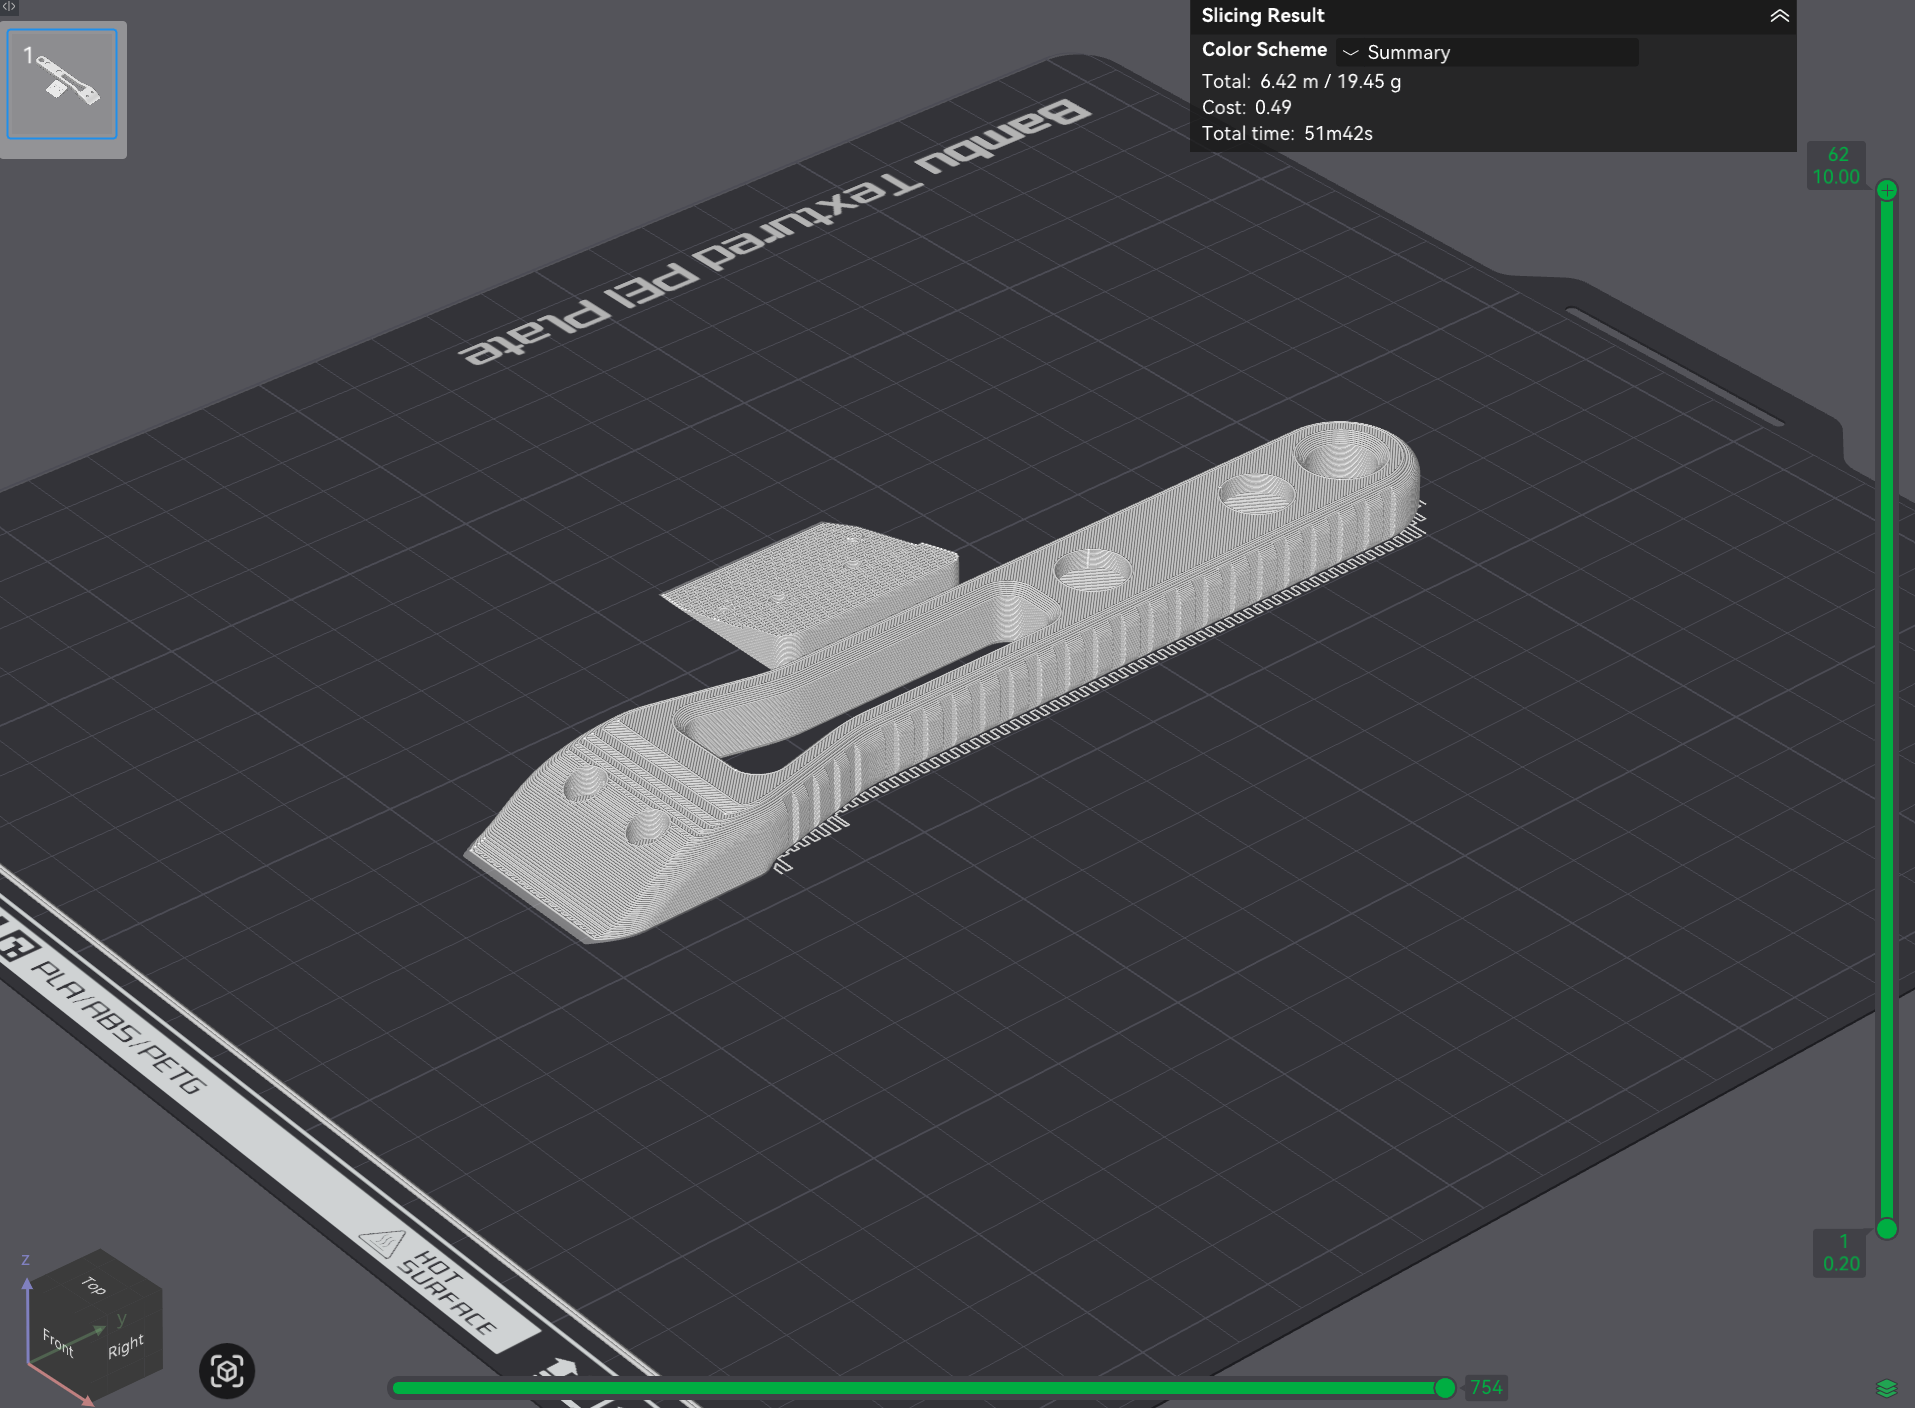Select plate 1 thumbnail

click(62, 84)
